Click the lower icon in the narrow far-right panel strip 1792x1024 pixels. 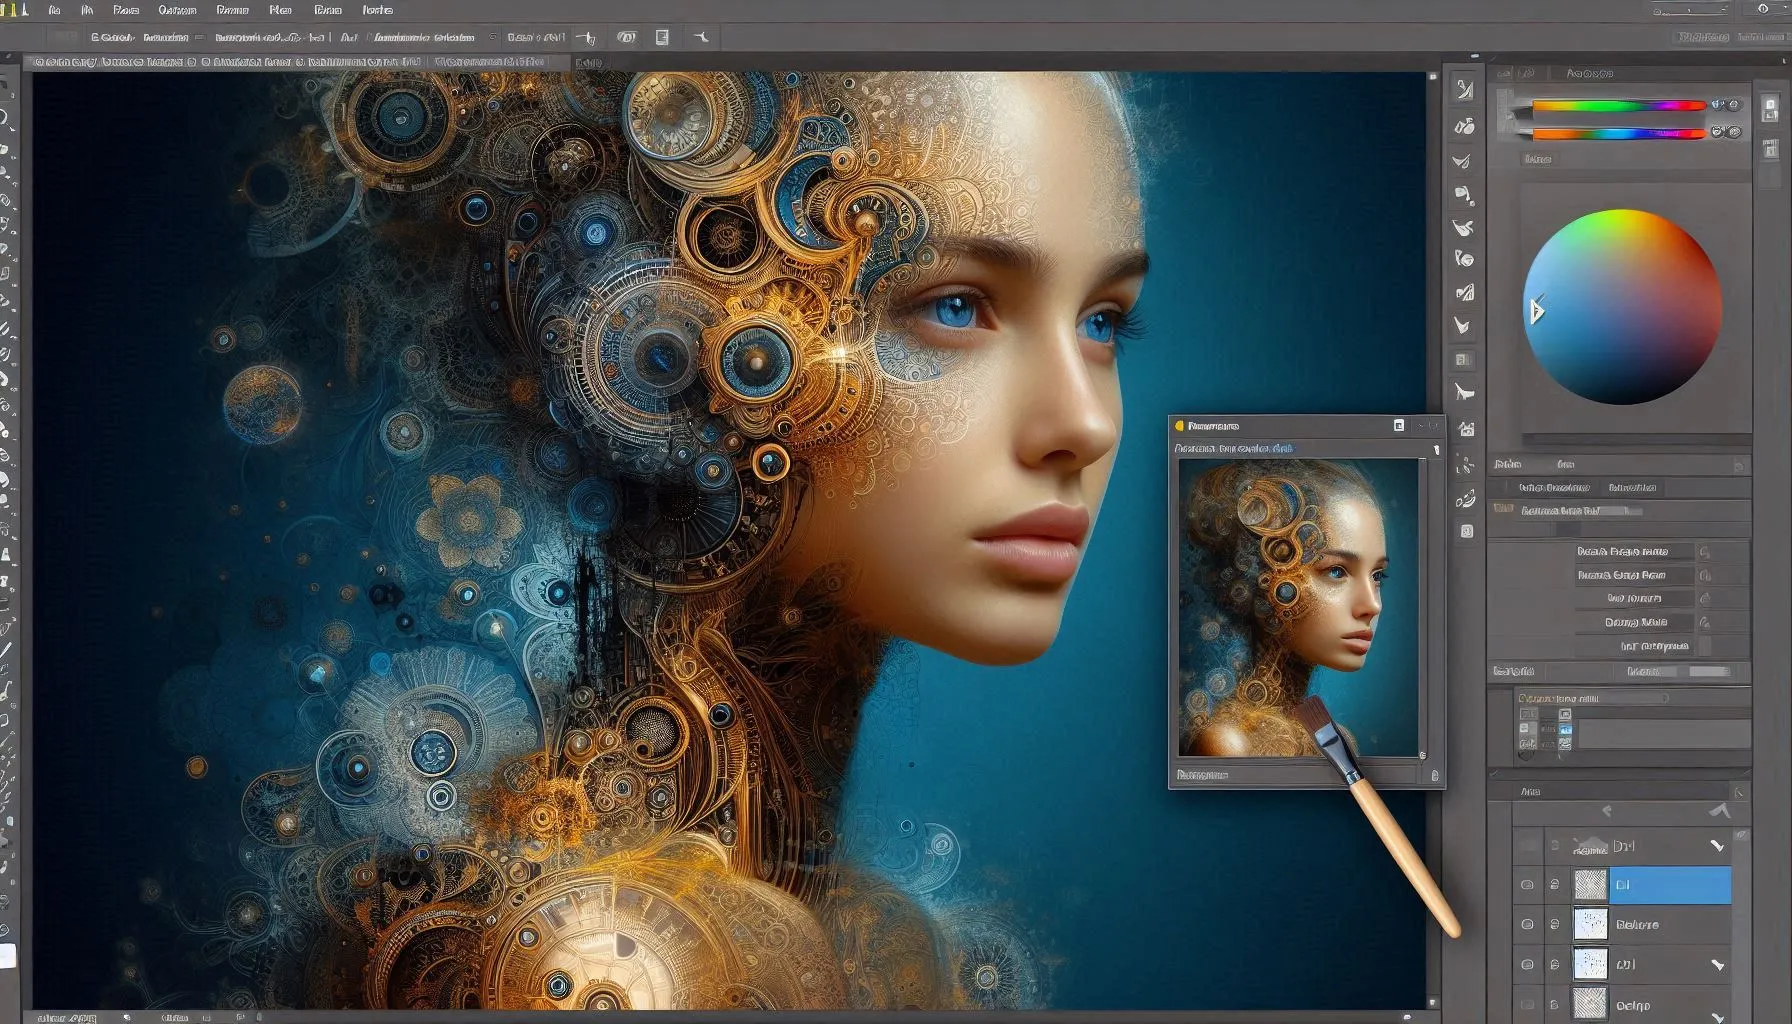tap(1771, 150)
